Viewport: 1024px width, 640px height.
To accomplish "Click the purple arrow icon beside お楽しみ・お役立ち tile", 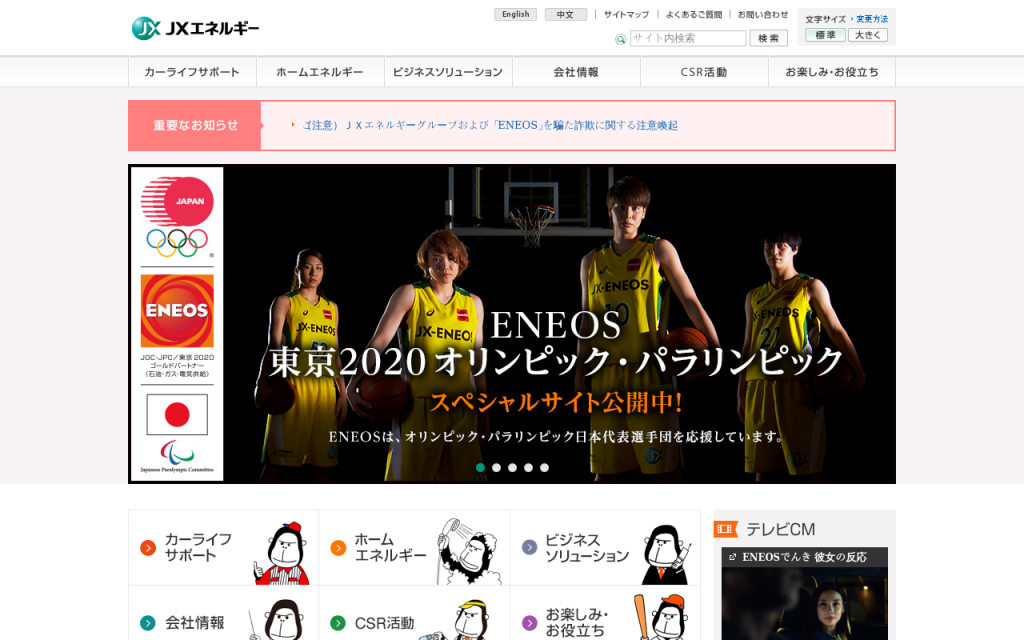I will click(530, 623).
